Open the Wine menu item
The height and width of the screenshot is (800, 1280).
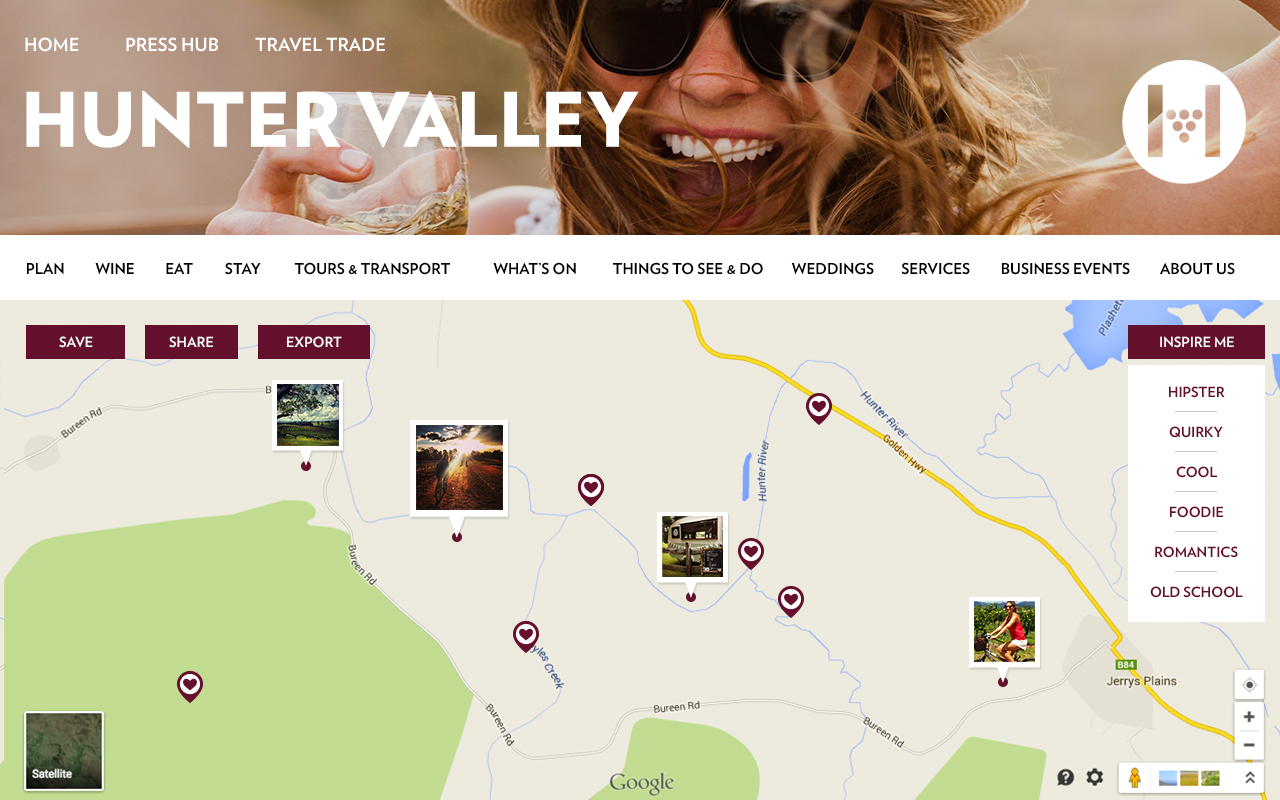(x=115, y=268)
